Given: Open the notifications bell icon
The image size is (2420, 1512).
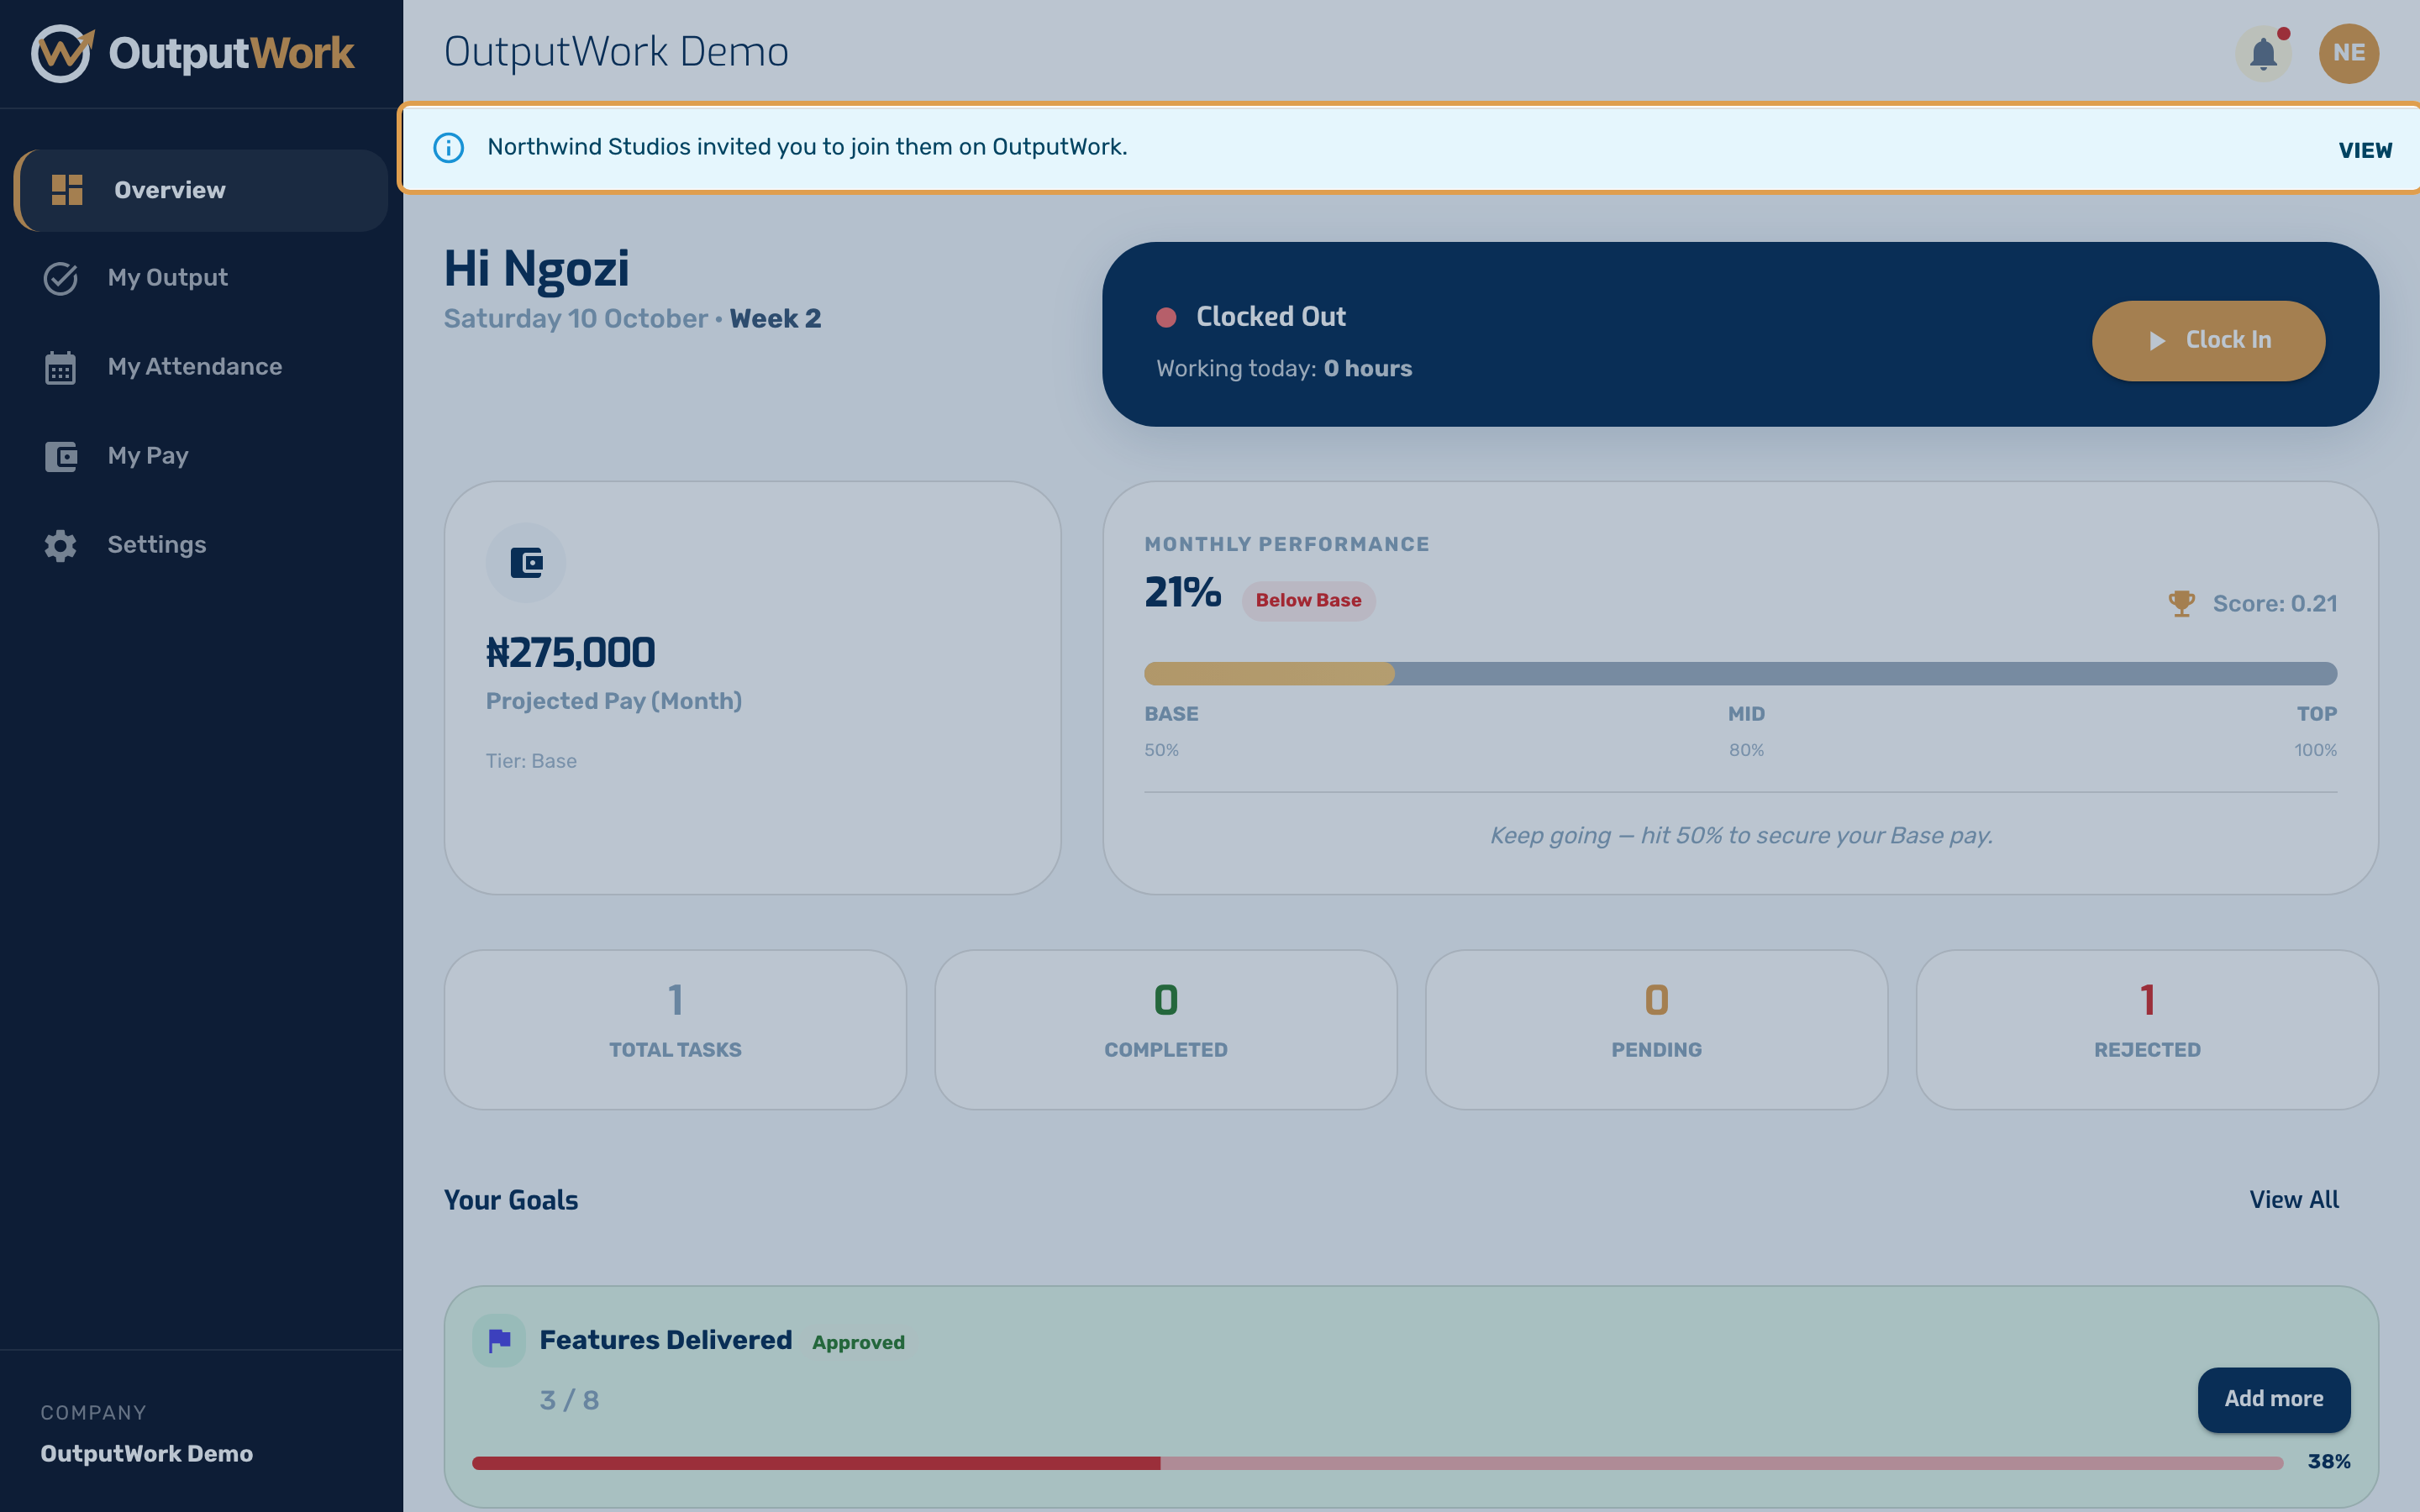Looking at the screenshot, I should [2263, 53].
